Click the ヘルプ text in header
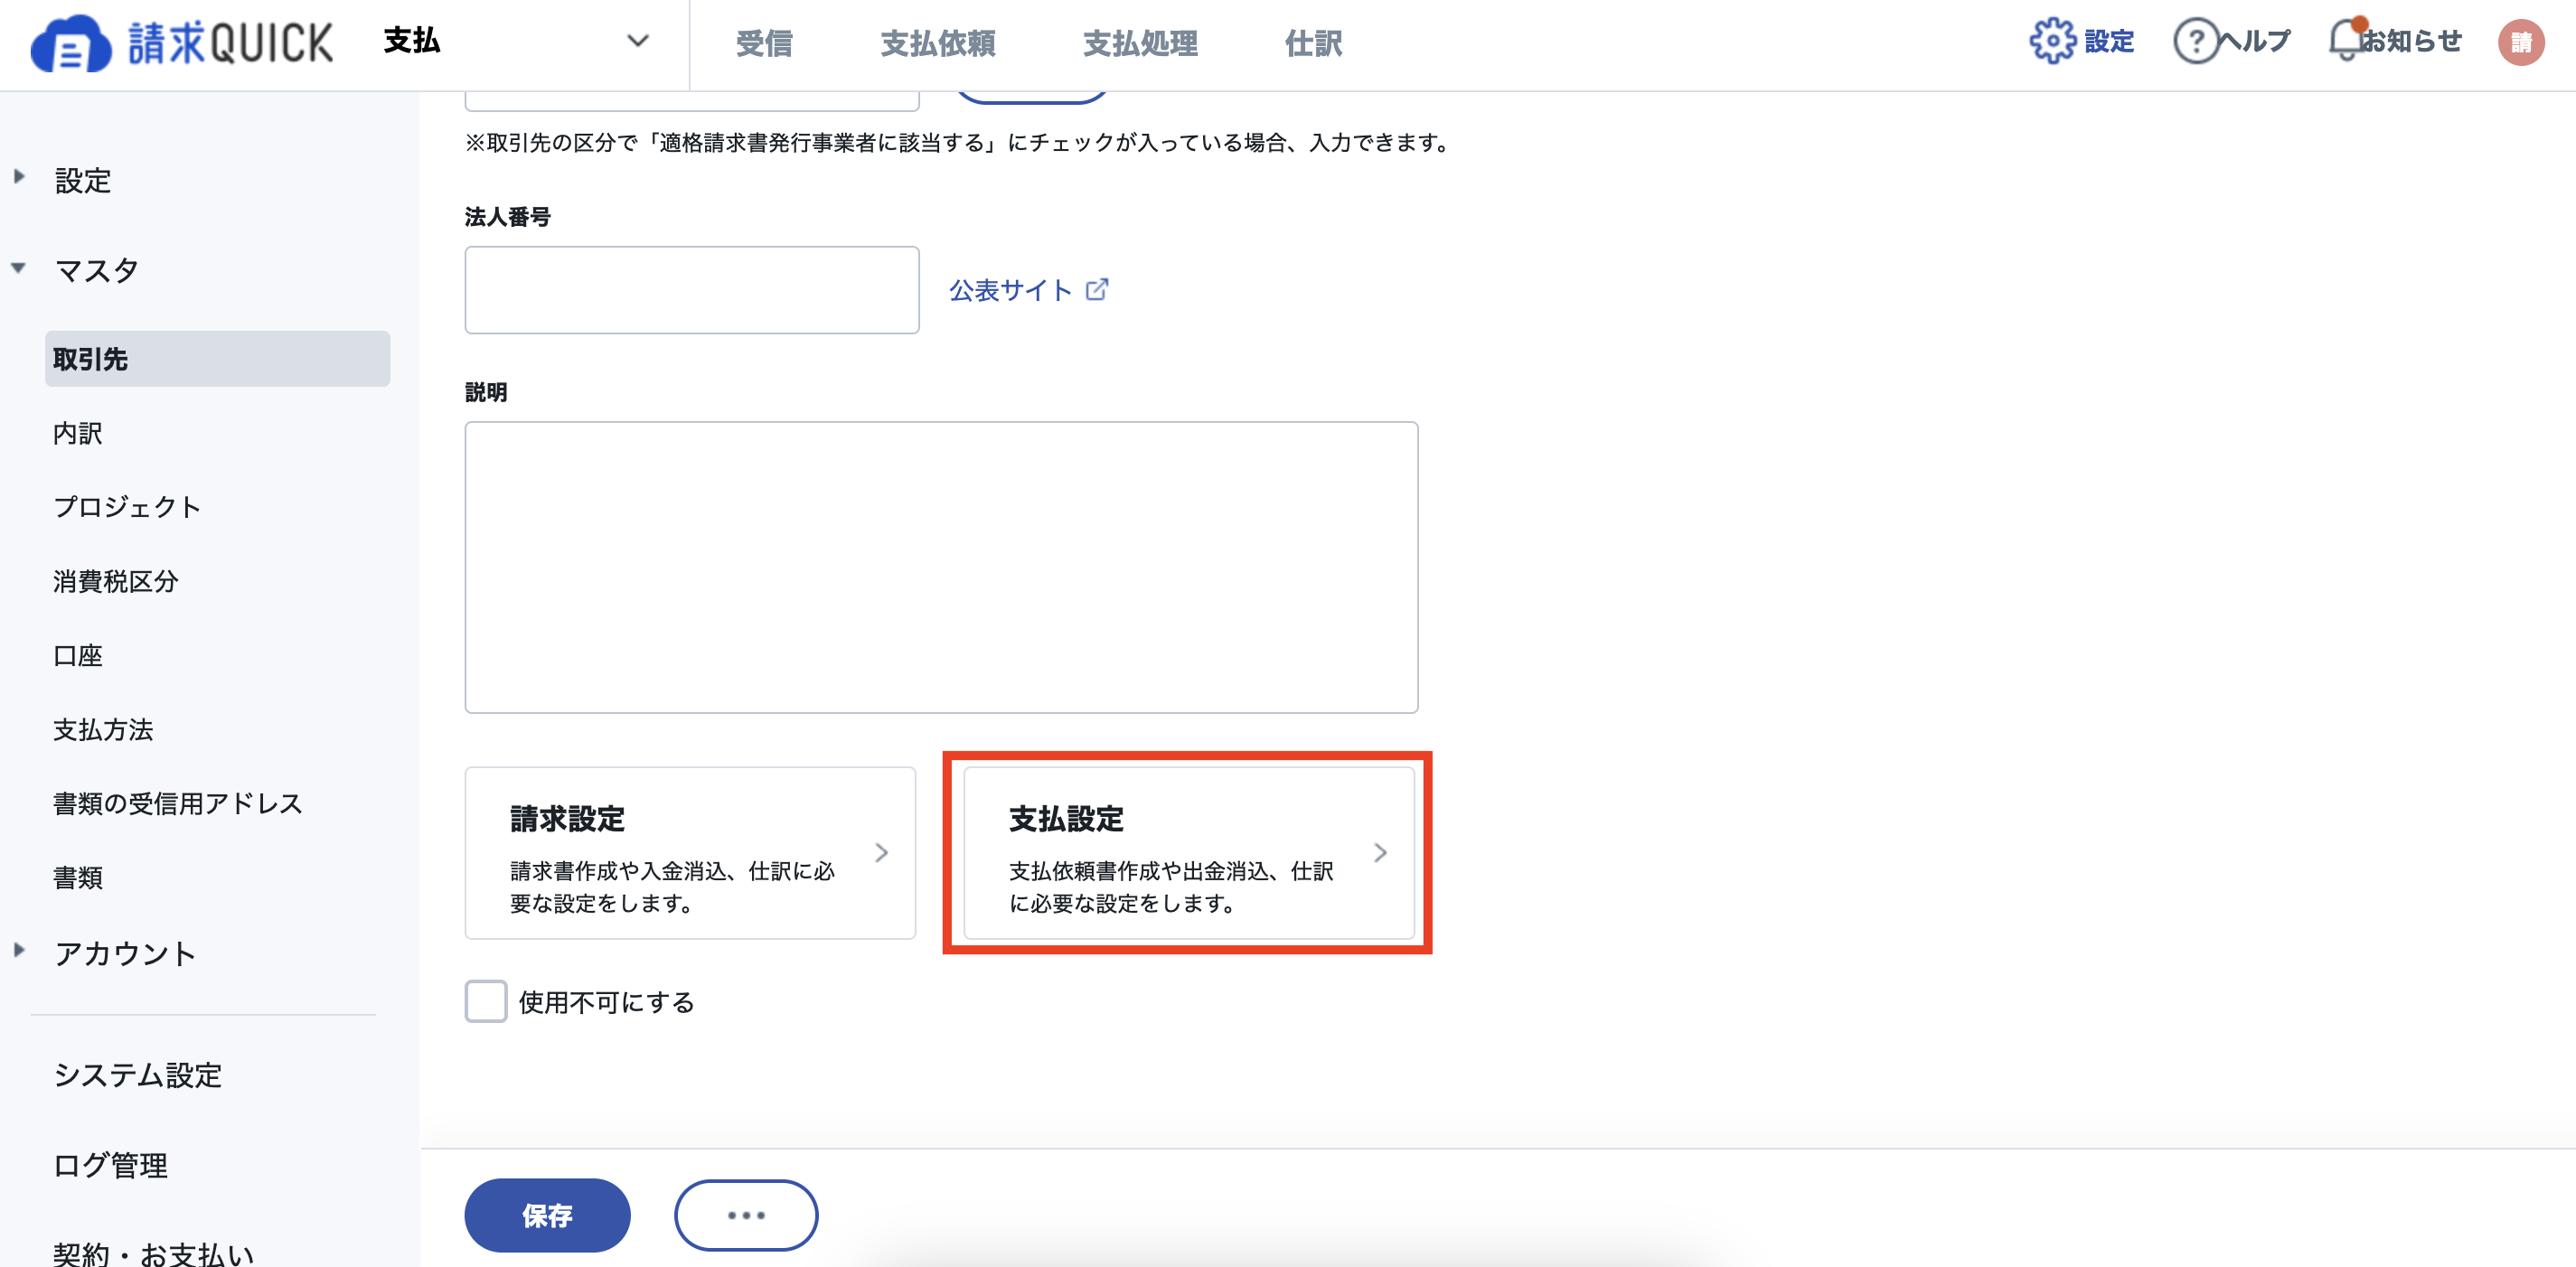Screen dimensions: 2576x1267 2255,41
